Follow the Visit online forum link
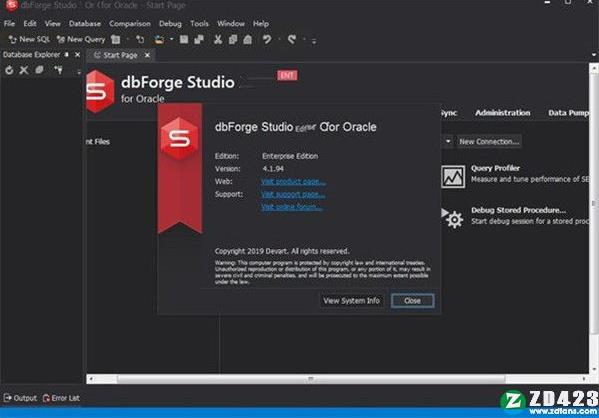 click(291, 207)
